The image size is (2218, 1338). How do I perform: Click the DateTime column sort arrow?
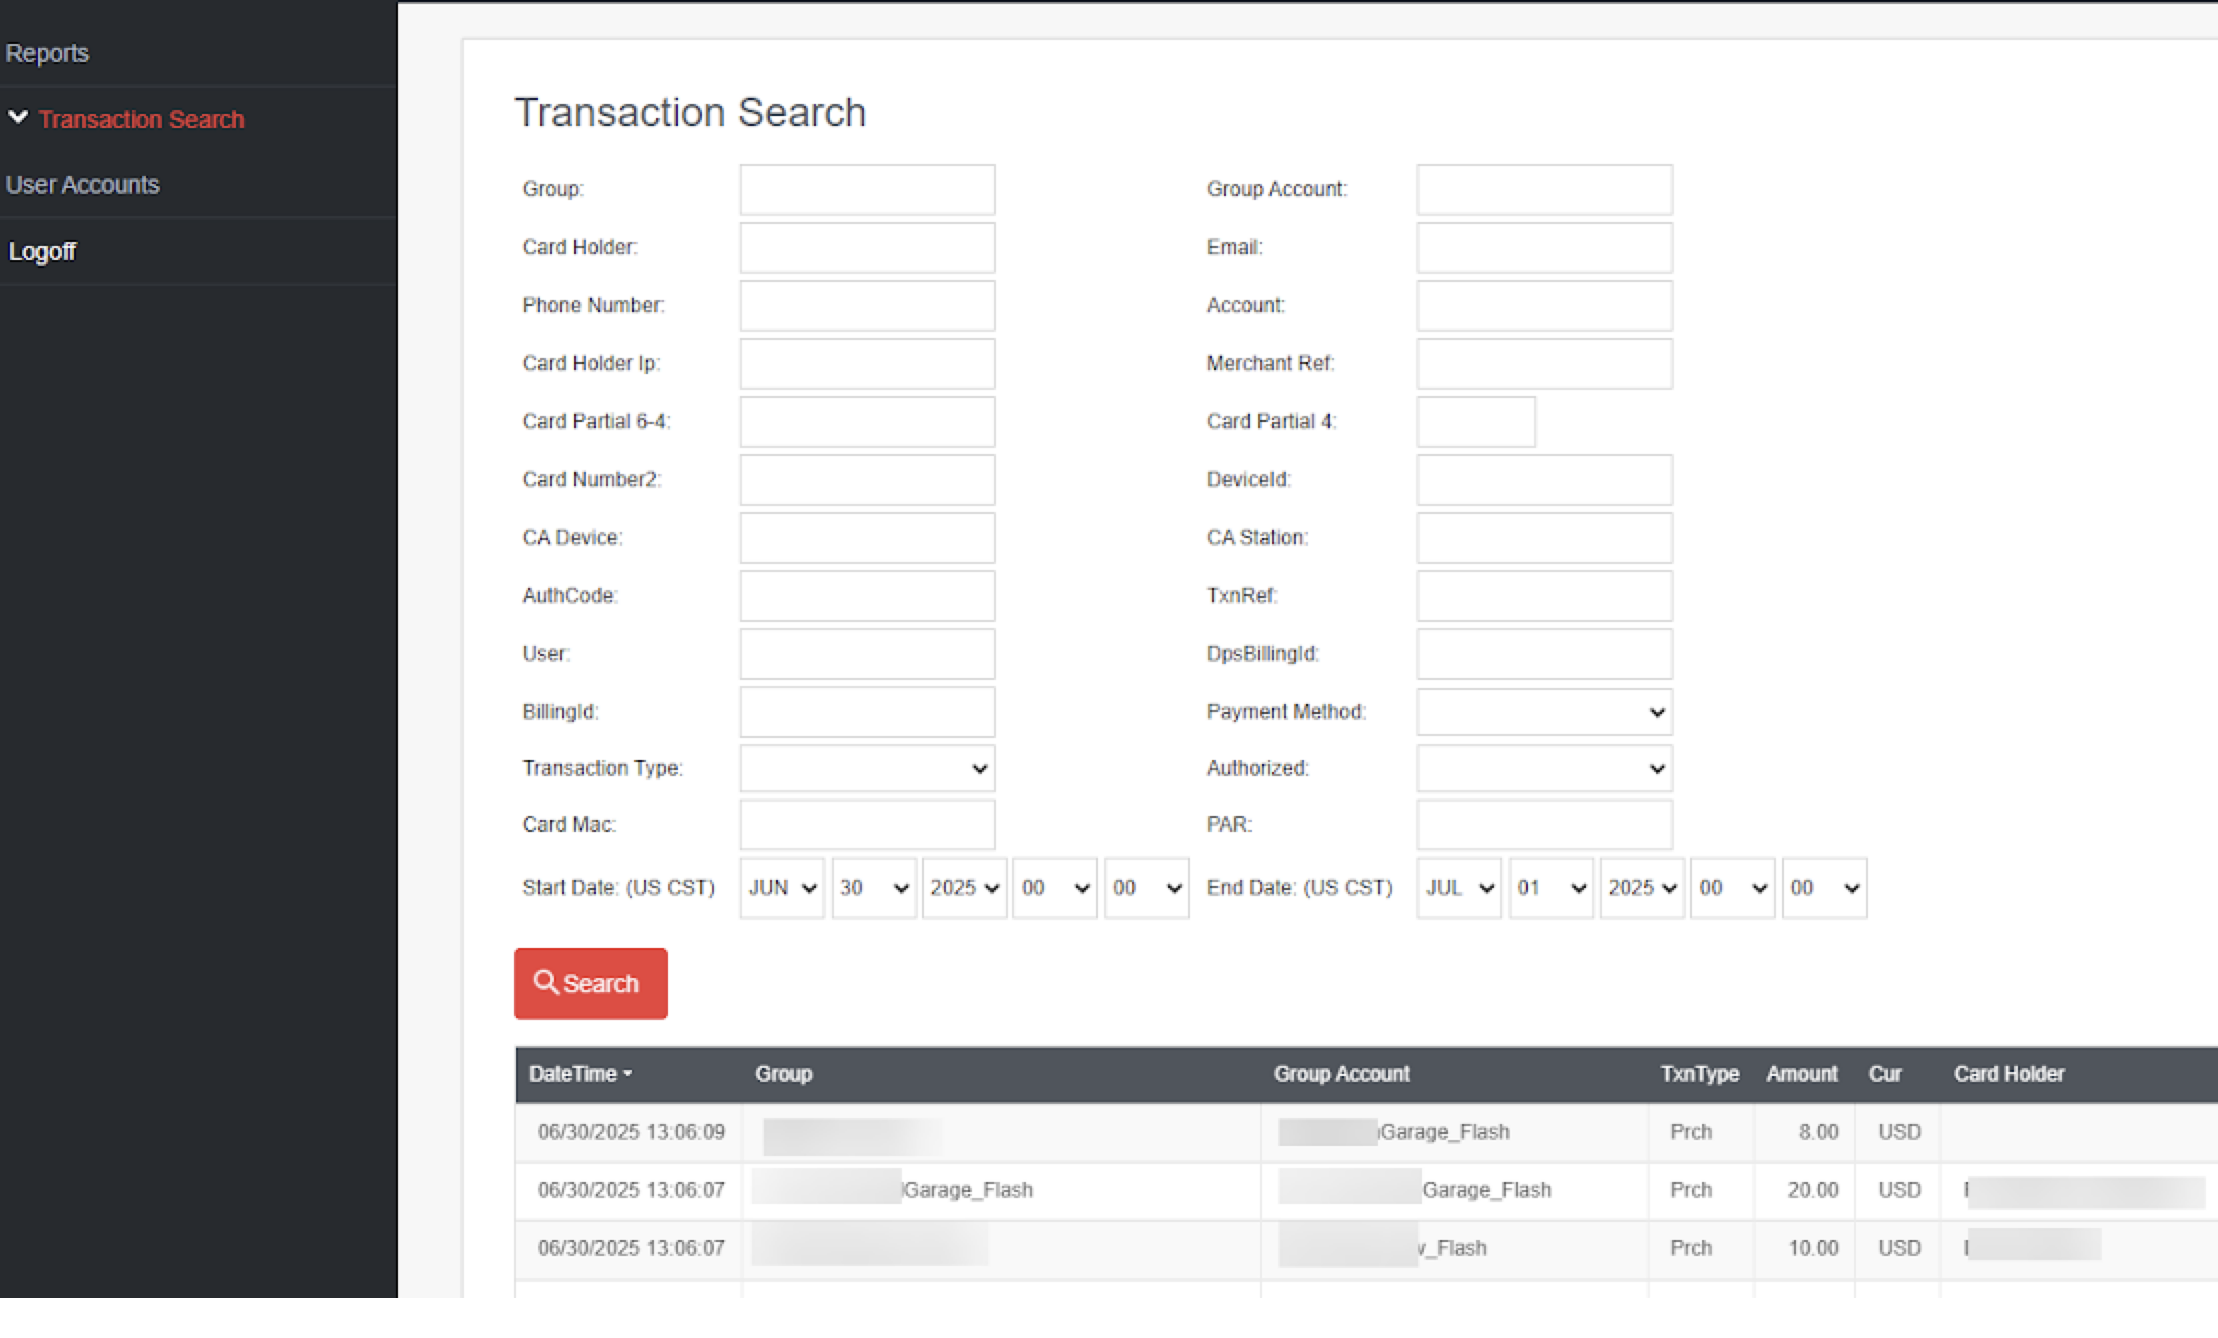(x=628, y=1074)
